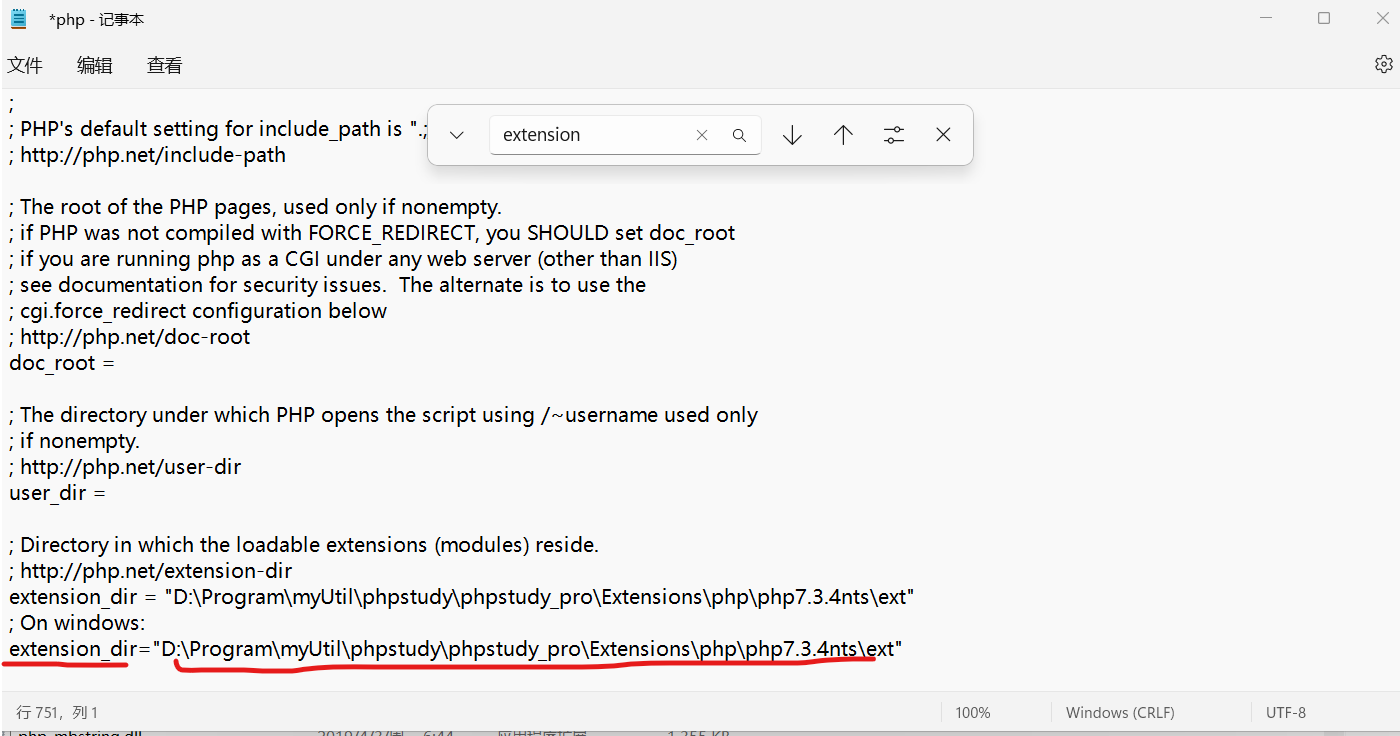The image size is (1400, 736).
Task: Click the doc_root = line
Action: tap(62, 363)
